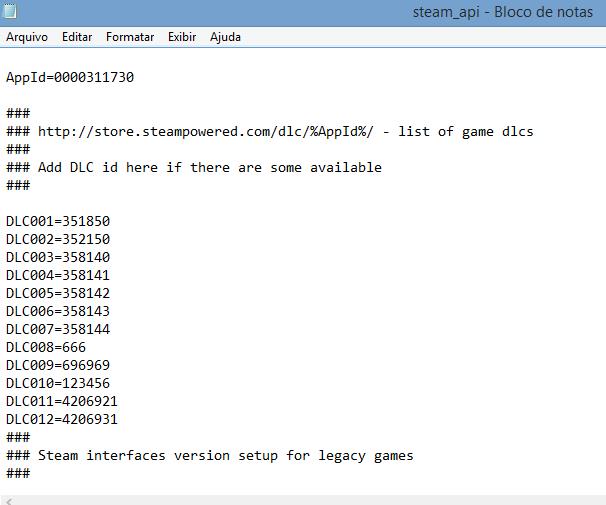Place cursor on the DLC001=351850 line
This screenshot has height=505, width=606.
[58, 221]
